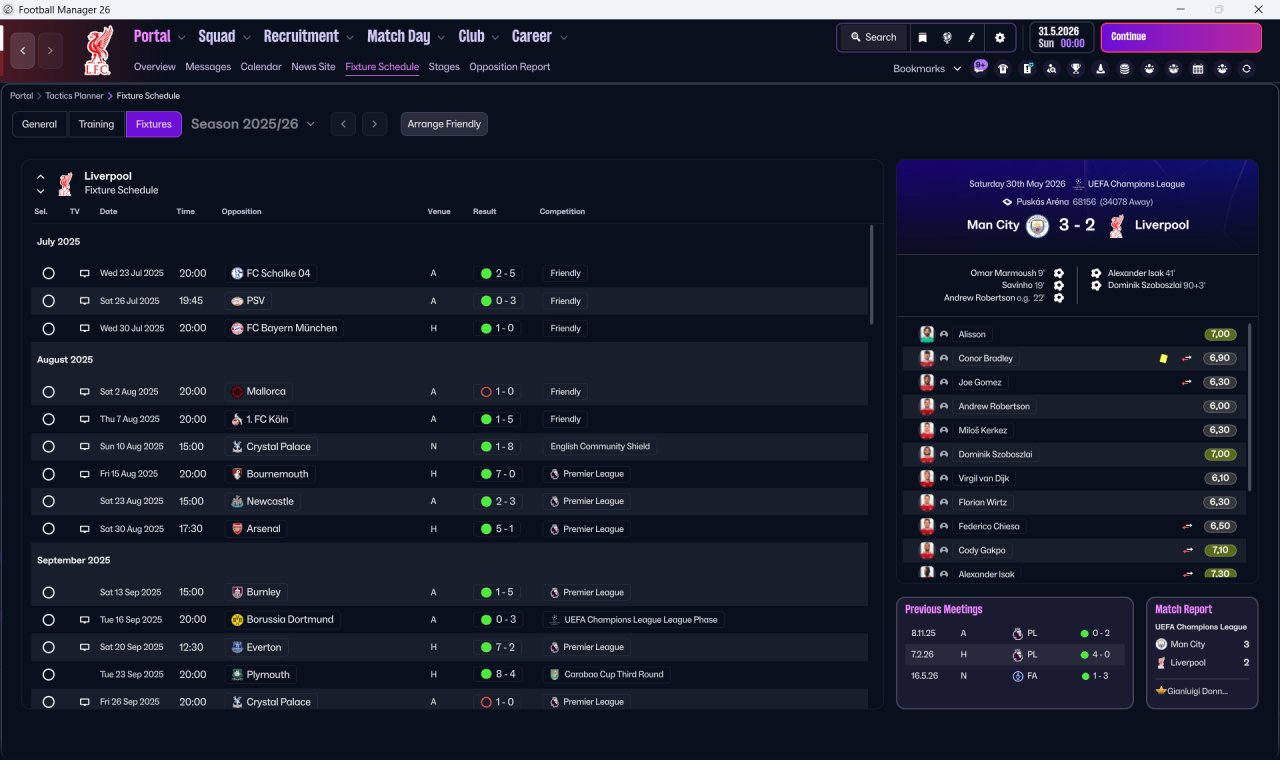Expand the Portal menu chevron
The width and height of the screenshot is (1280, 760).
[x=181, y=38]
